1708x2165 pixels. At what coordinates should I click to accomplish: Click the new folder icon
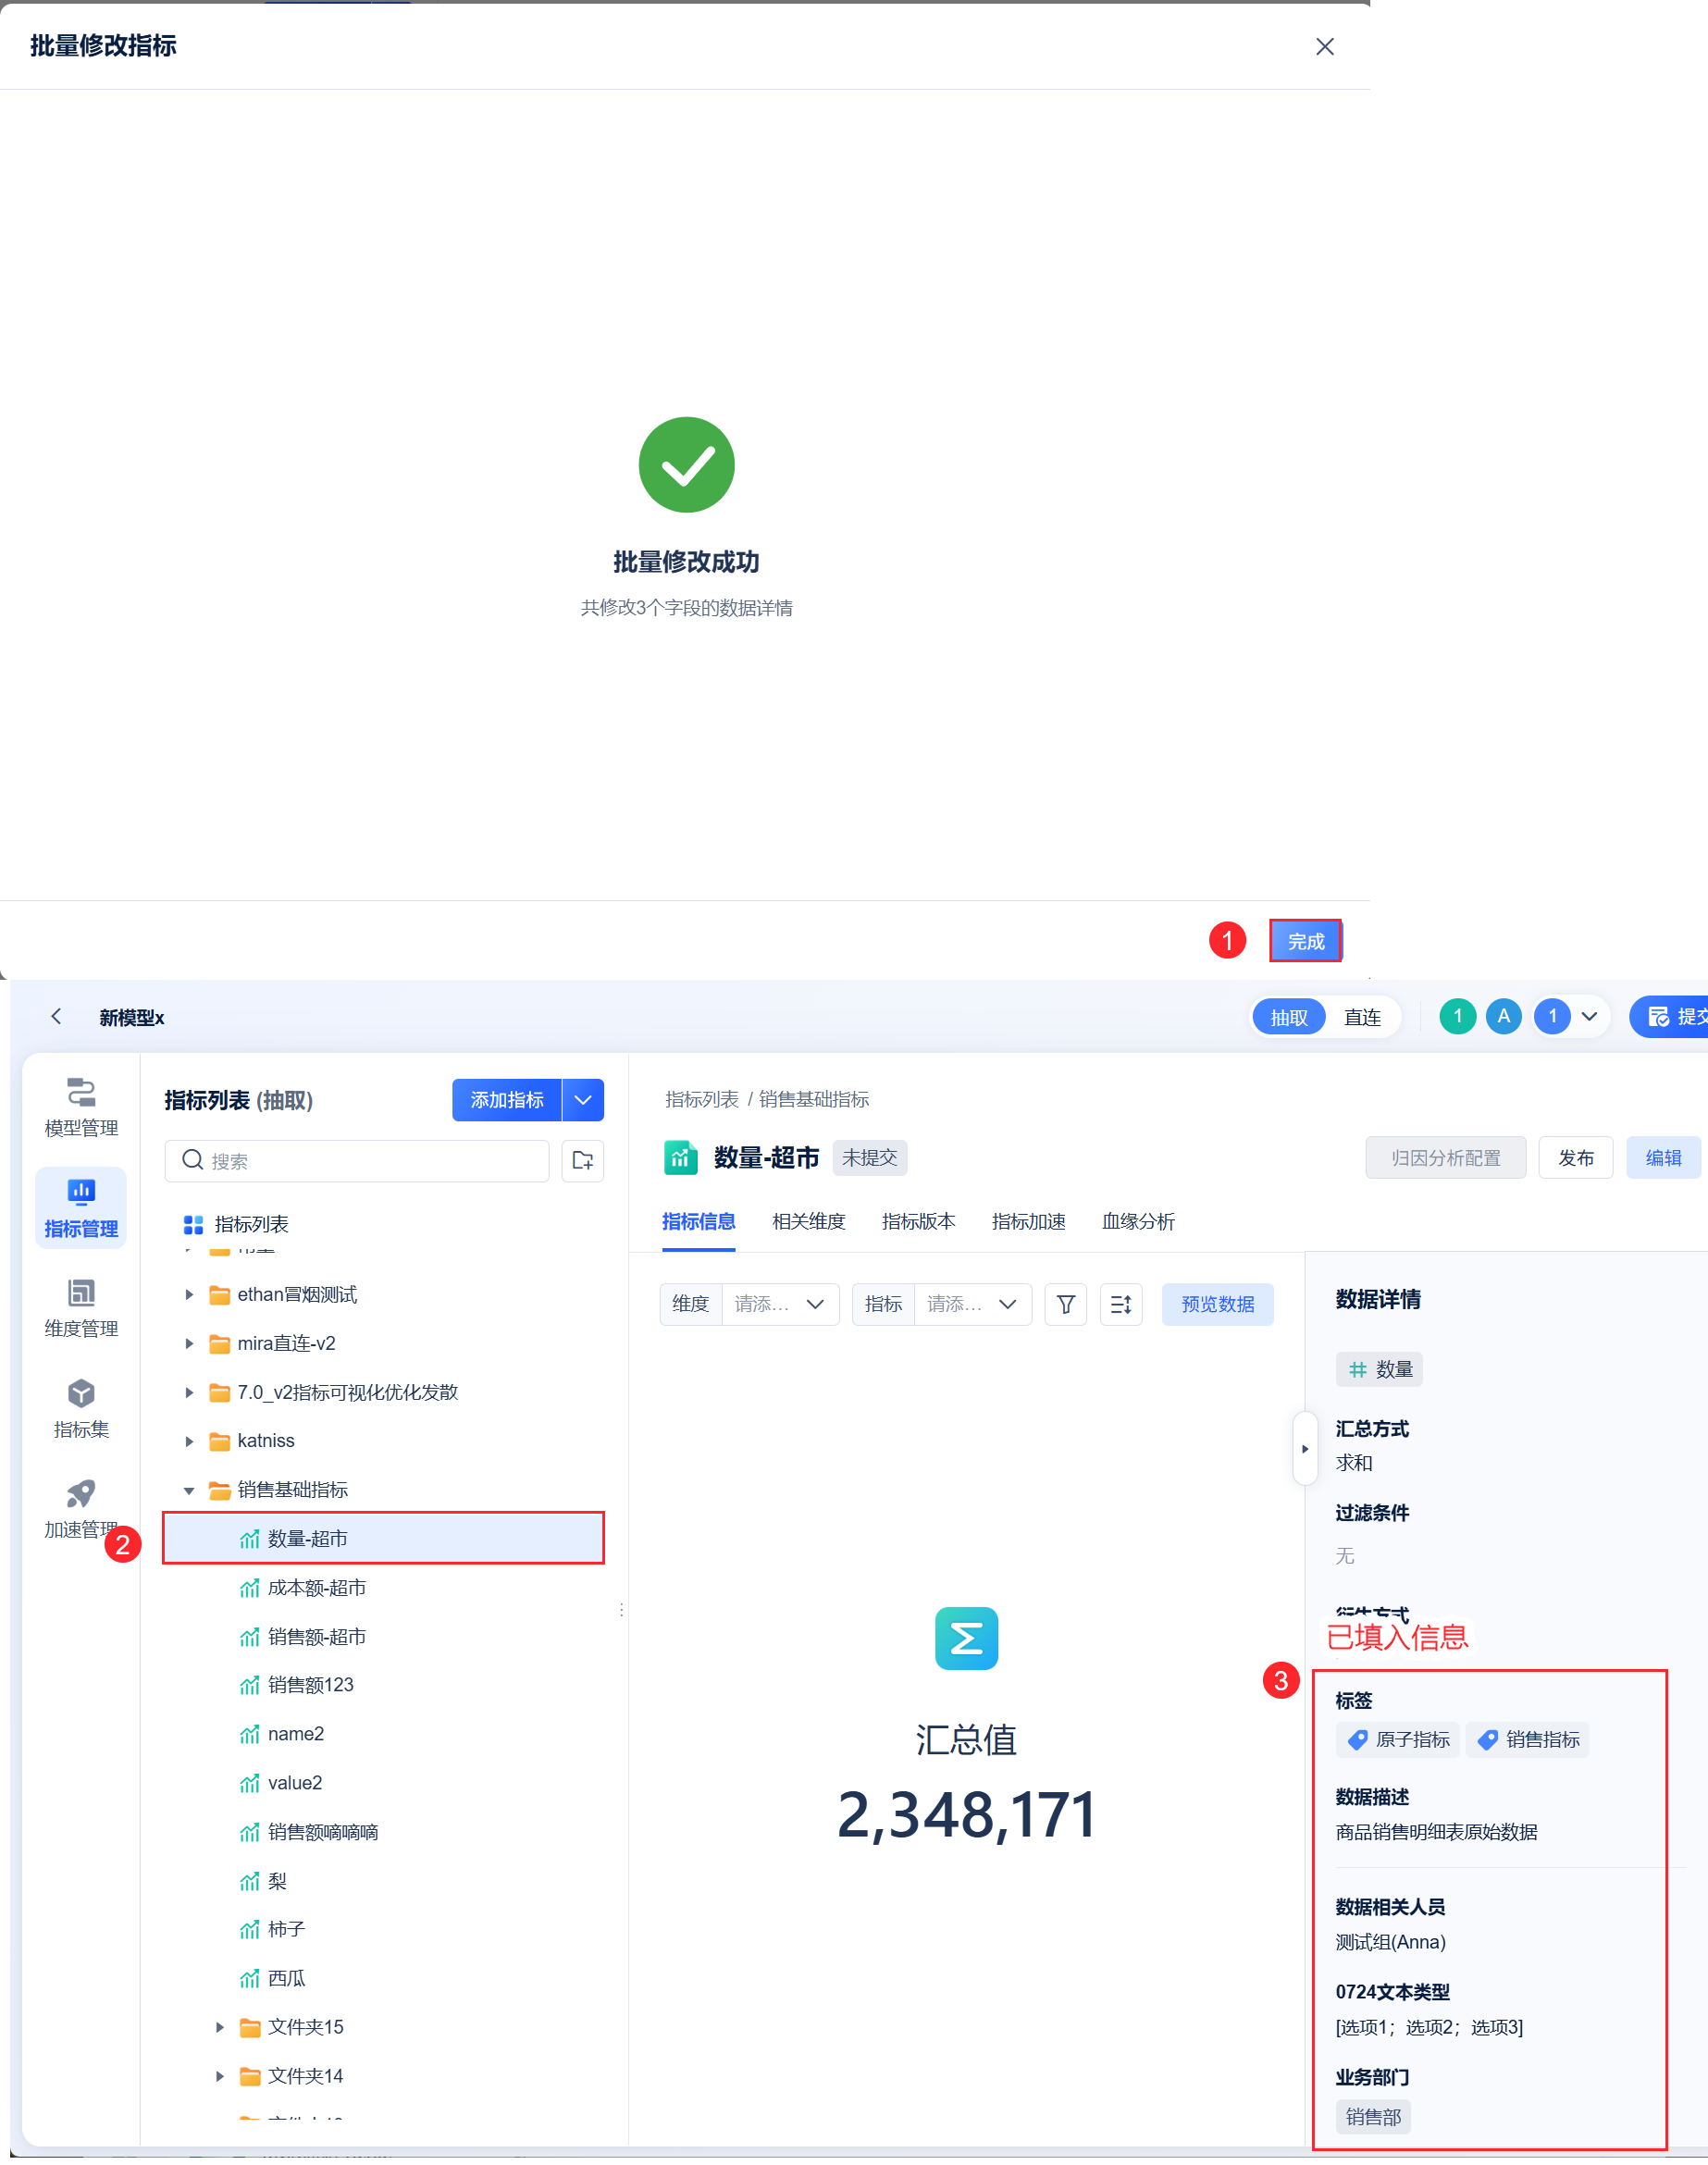[x=583, y=1161]
